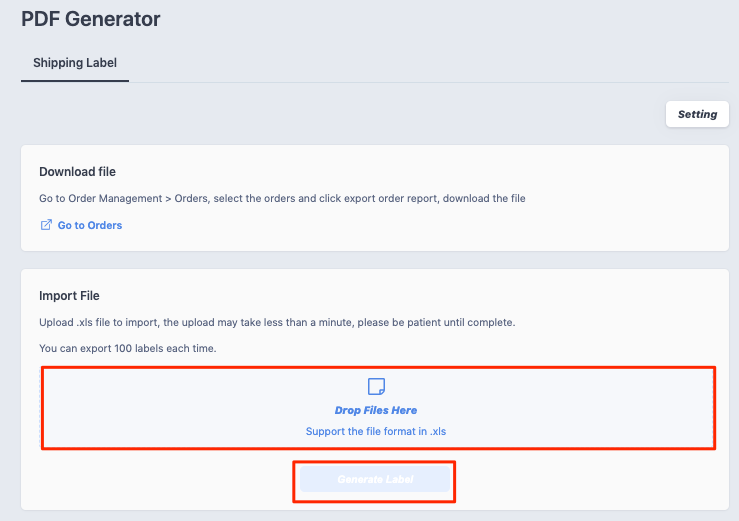Image resolution: width=739 pixels, height=521 pixels.
Task: Click the file icon above Drop Files Here
Action: [x=376, y=386]
